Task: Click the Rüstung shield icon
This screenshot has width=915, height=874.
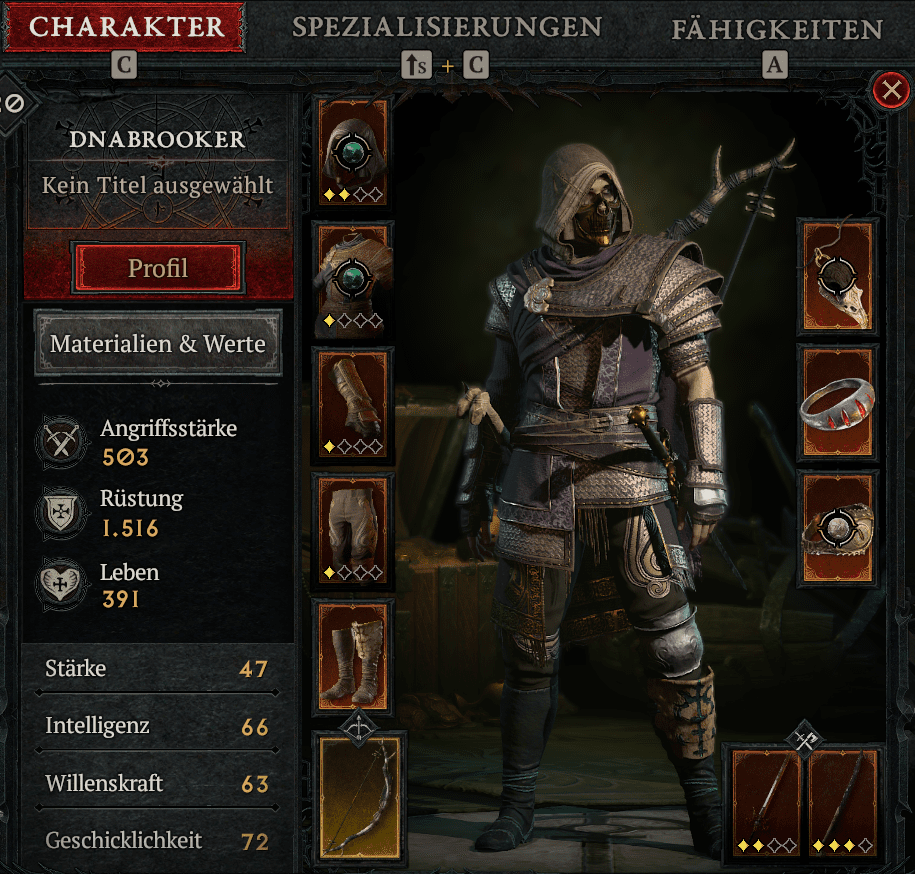Action: (x=61, y=514)
